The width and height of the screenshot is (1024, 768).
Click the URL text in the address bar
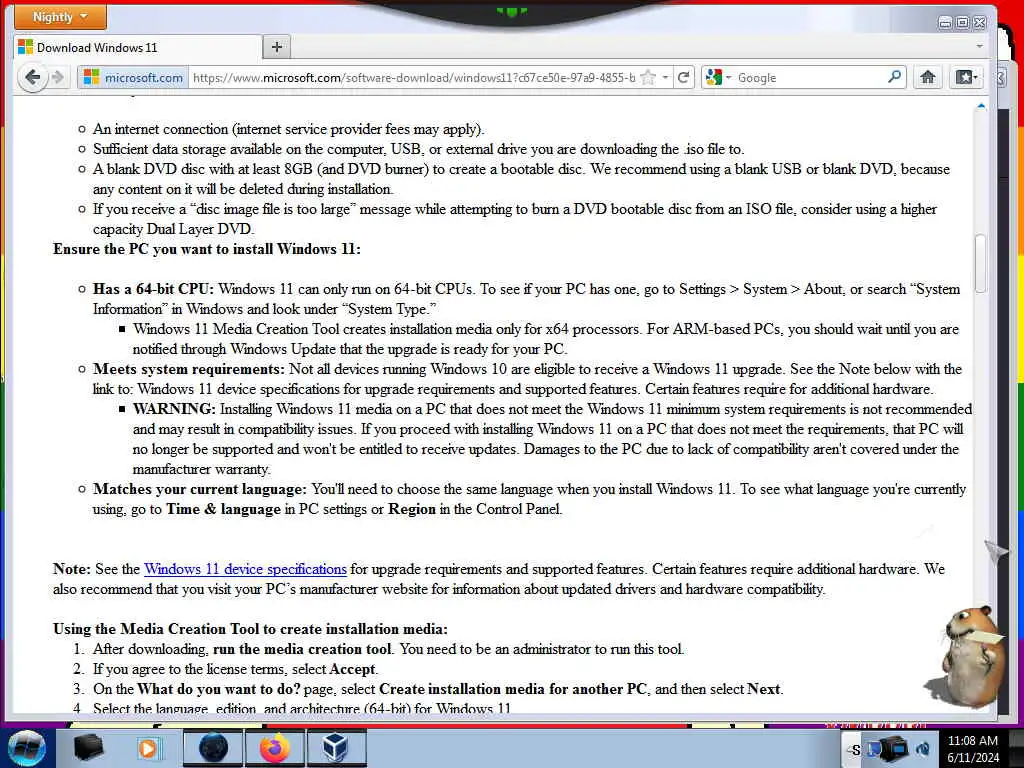tap(413, 78)
